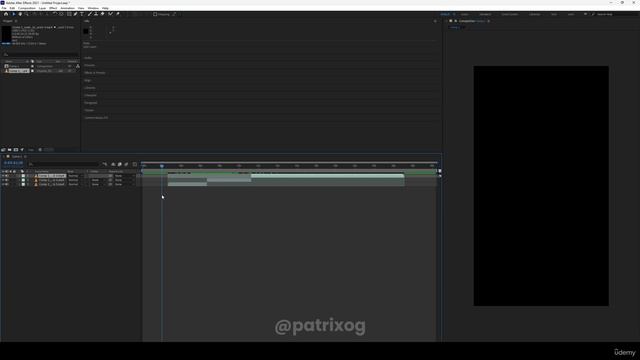Mute audio of the second layer
This screenshot has width=640, height=360.
pos(7,180)
